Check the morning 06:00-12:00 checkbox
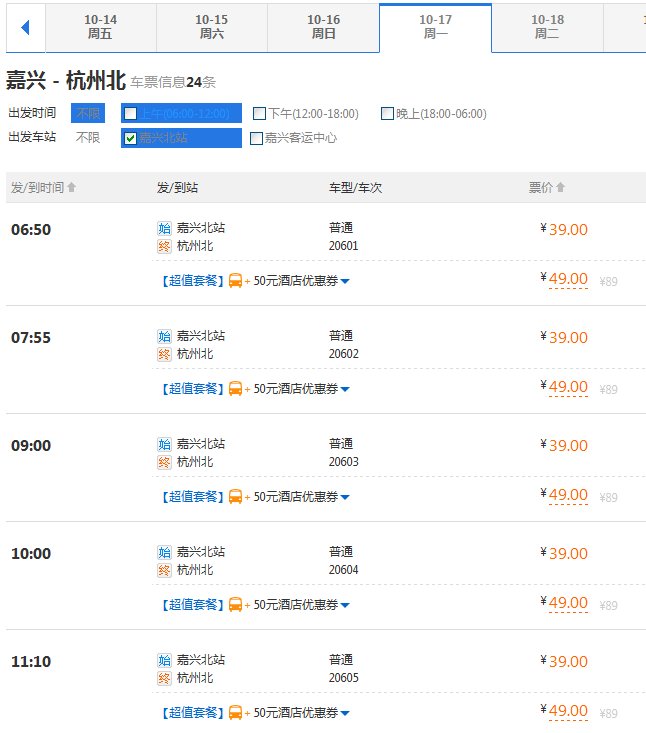 pos(130,114)
